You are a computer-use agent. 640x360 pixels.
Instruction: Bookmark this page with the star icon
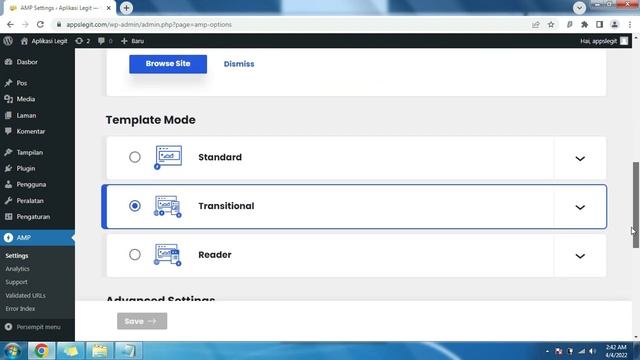(551, 24)
